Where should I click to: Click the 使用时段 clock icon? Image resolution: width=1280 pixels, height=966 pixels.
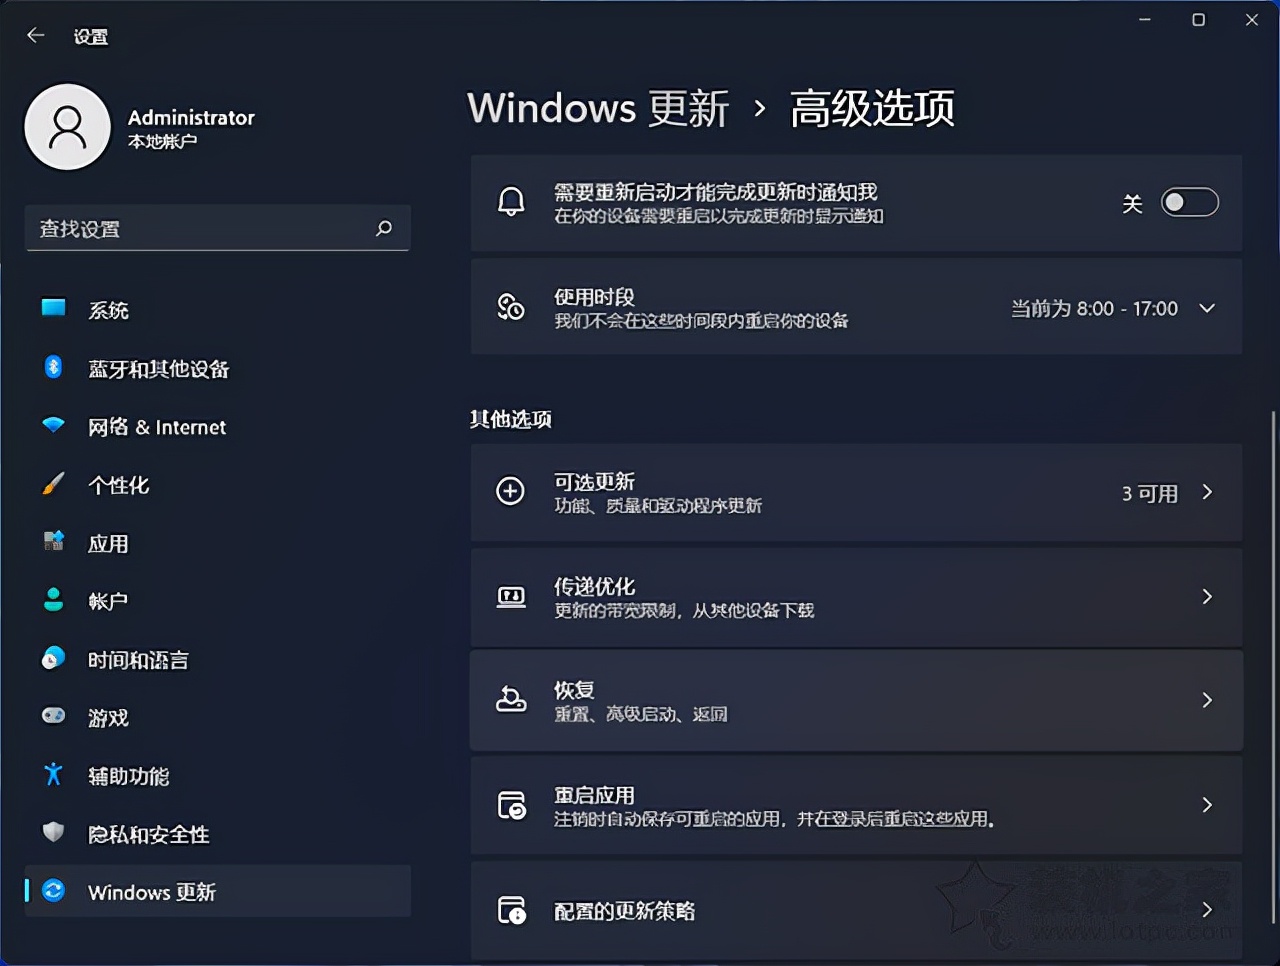click(511, 307)
